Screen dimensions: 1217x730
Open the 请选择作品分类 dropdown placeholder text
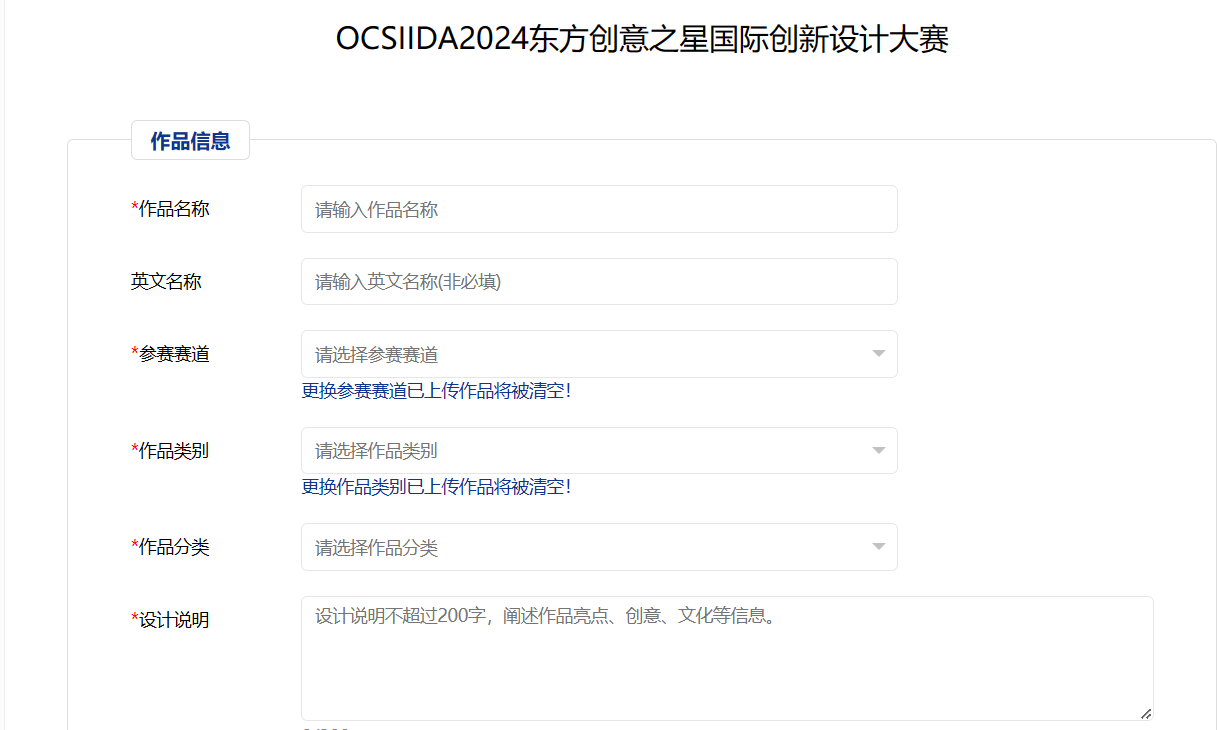(x=377, y=548)
